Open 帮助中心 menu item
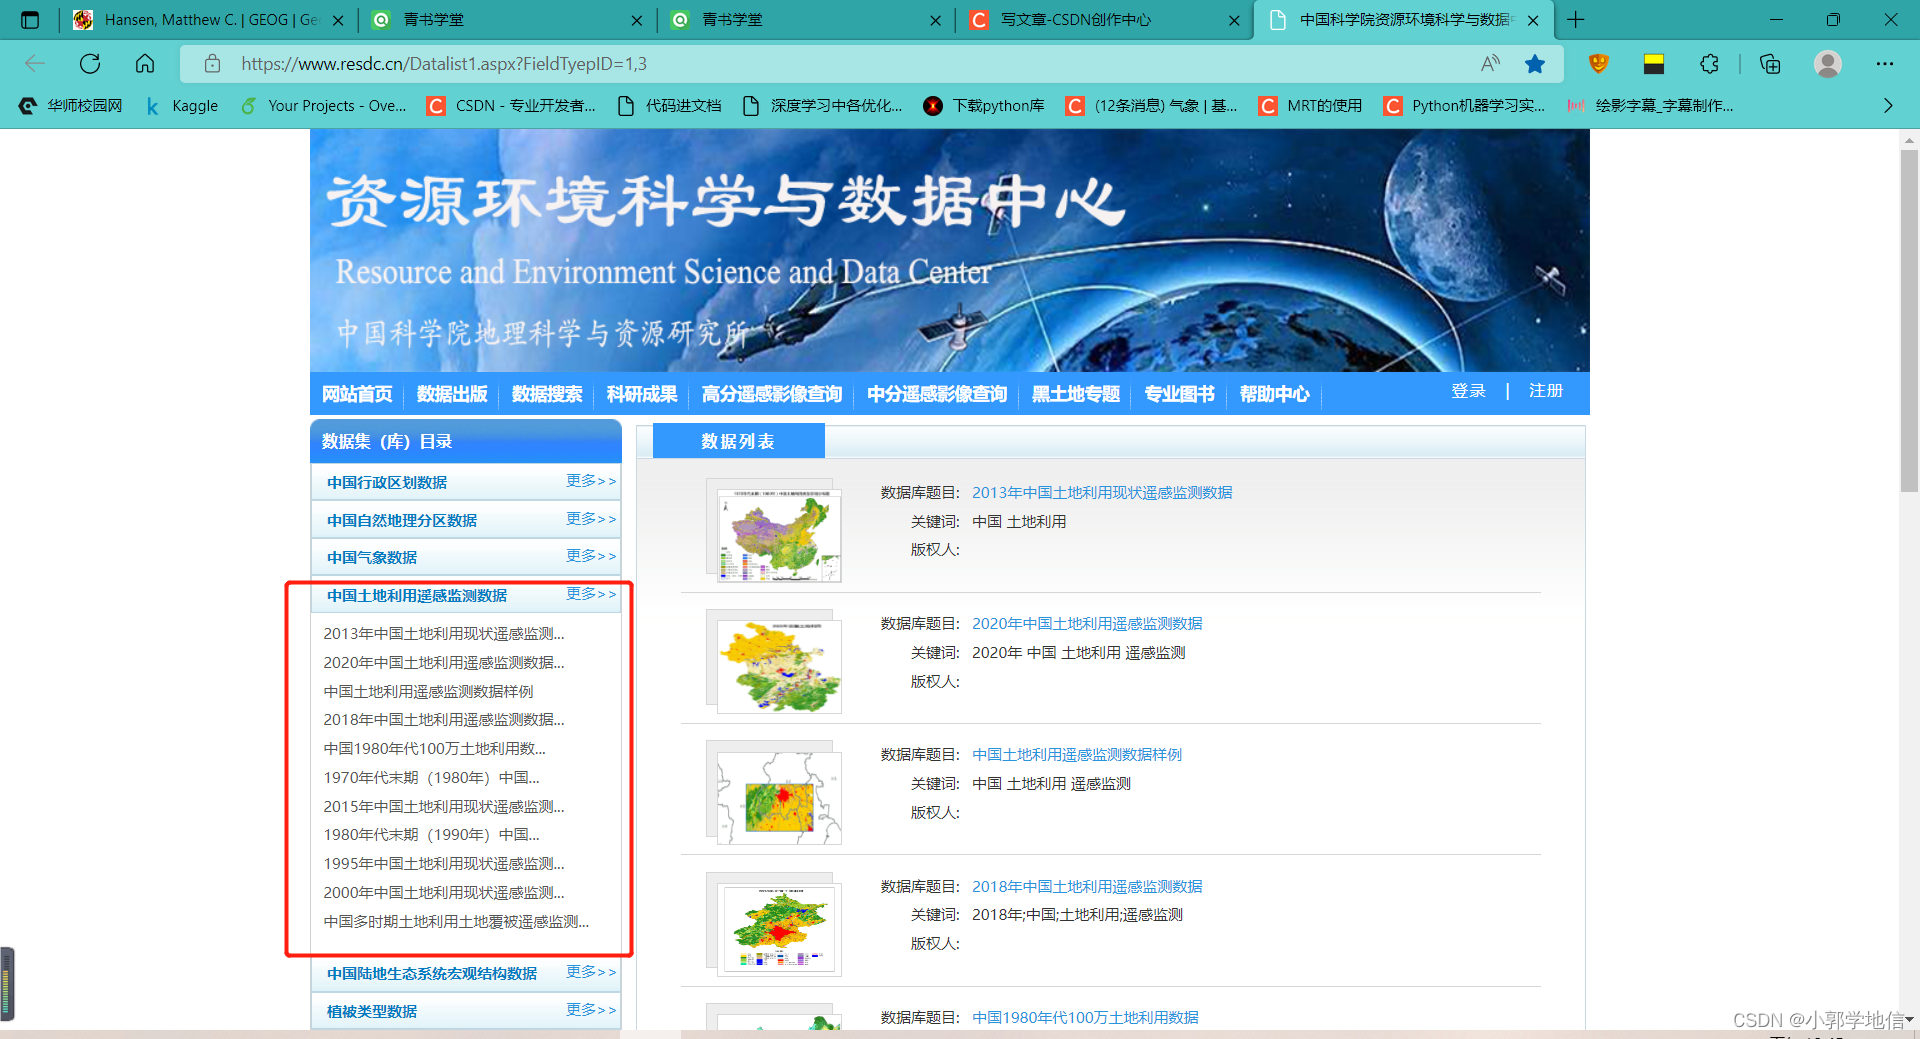Image resolution: width=1920 pixels, height=1039 pixels. (1275, 394)
